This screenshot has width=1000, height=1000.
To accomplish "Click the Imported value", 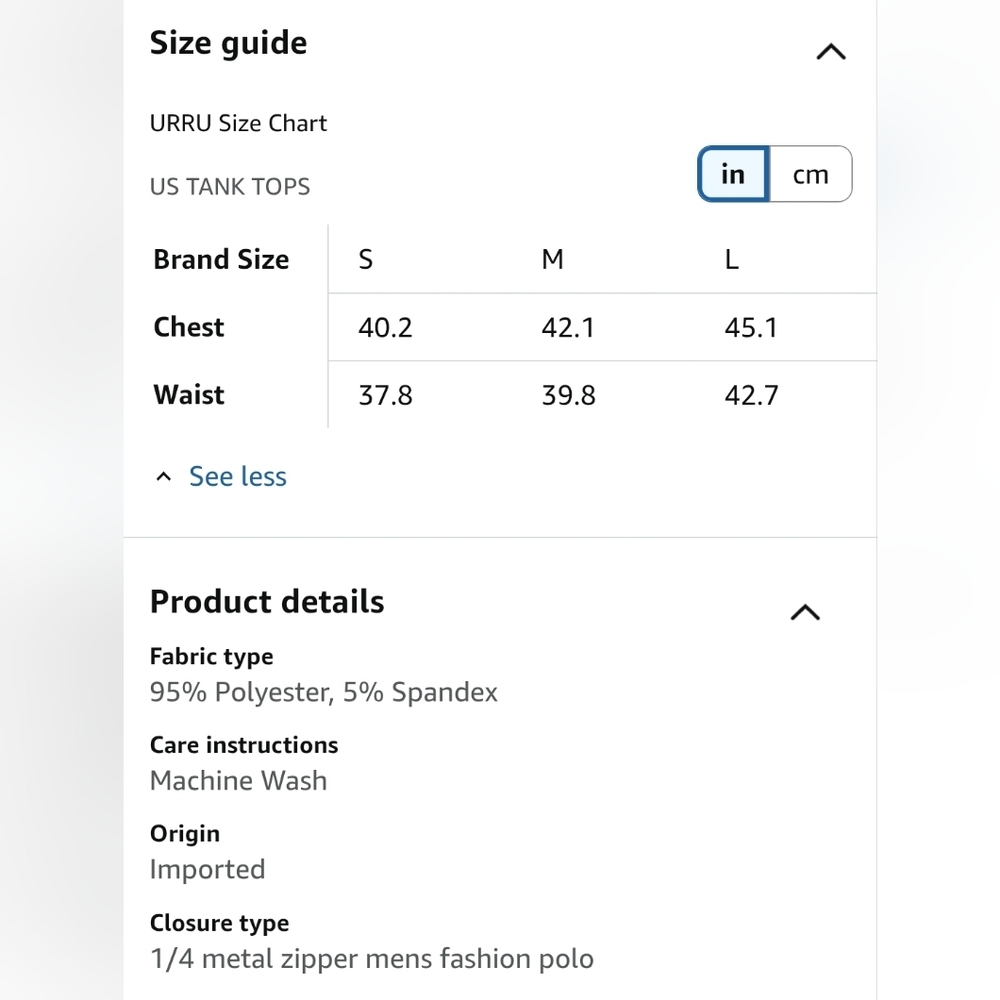I will tap(207, 870).
